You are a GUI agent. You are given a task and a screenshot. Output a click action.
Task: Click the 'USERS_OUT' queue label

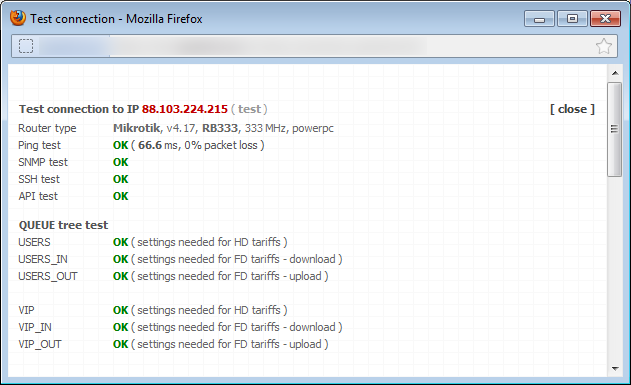tap(48, 276)
